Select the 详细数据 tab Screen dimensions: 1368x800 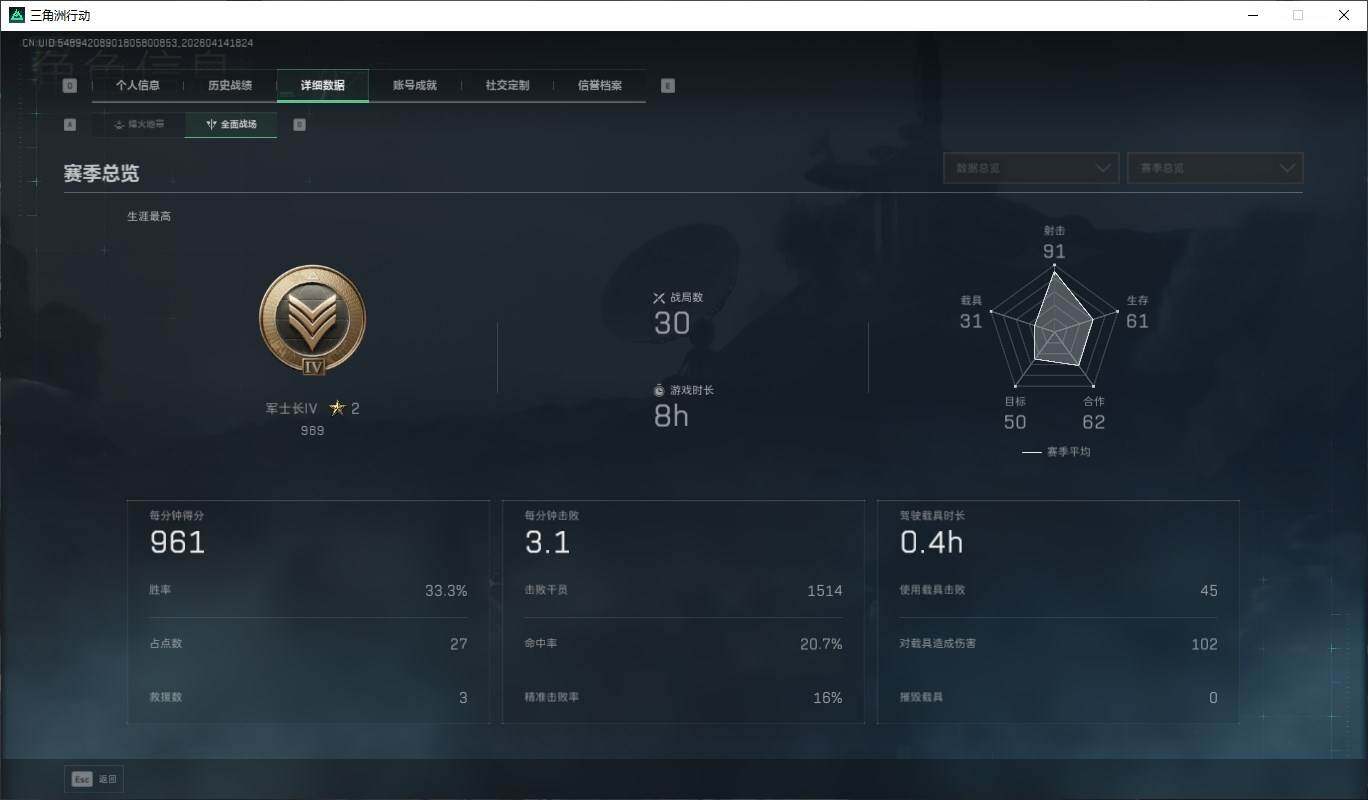coord(323,86)
